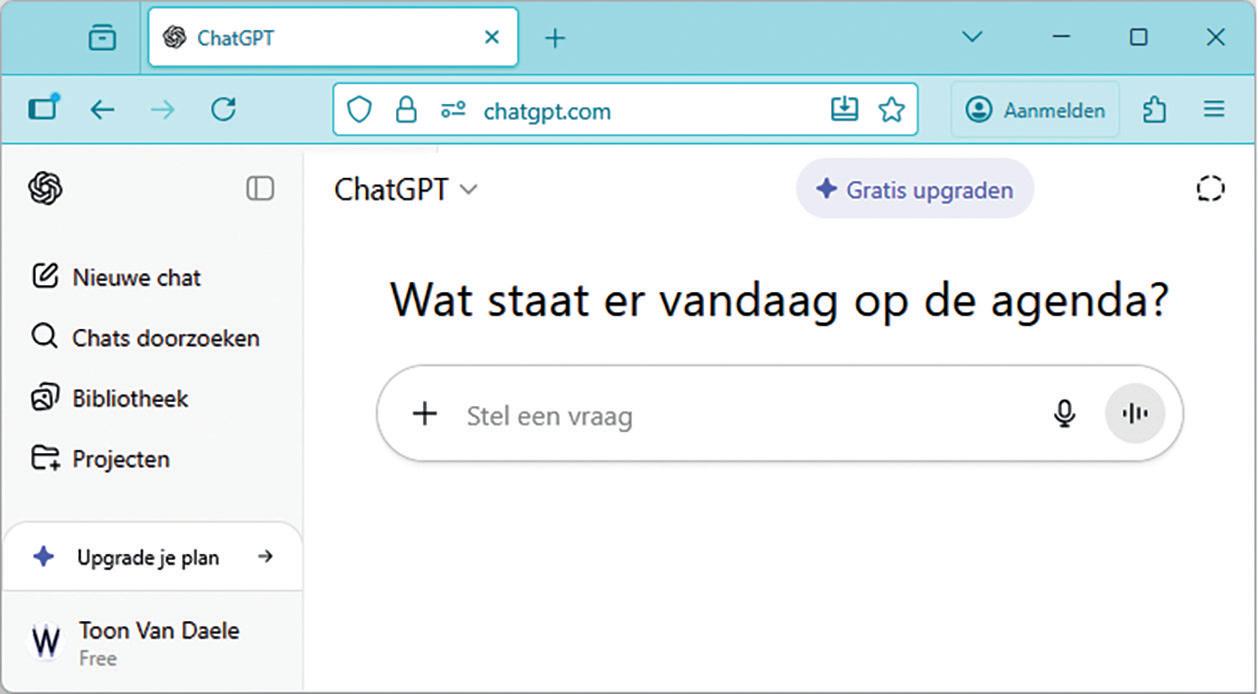Go back with the browser back arrow
The image size is (1258, 694).
(x=103, y=110)
